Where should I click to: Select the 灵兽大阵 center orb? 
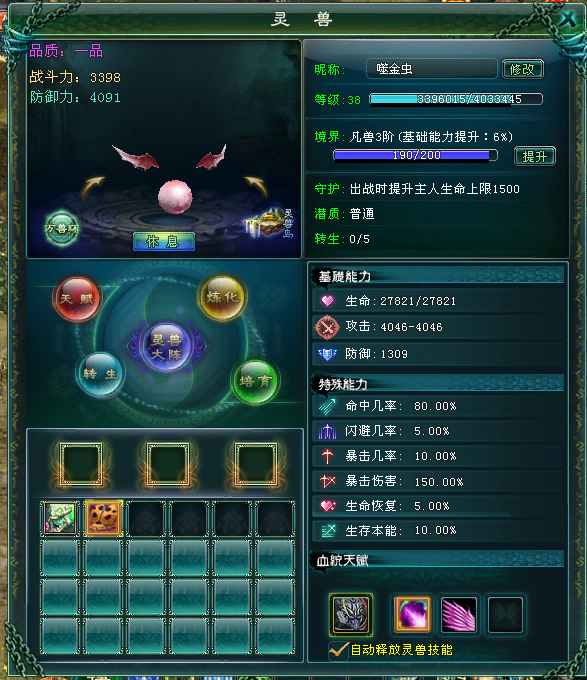[x=166, y=347]
